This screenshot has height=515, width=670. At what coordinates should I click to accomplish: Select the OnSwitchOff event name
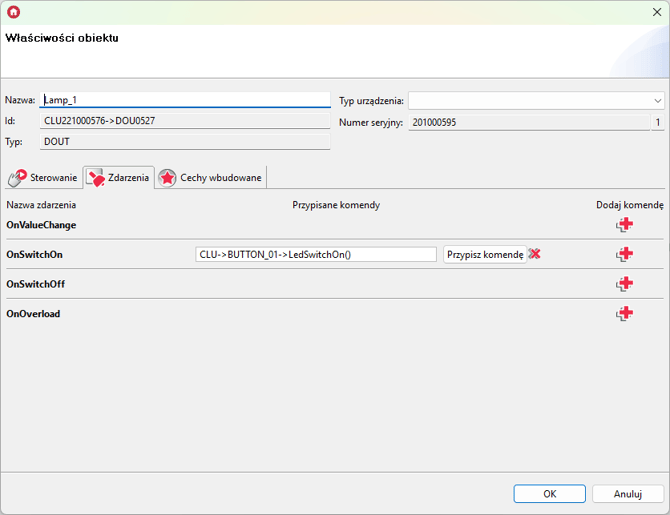35,284
